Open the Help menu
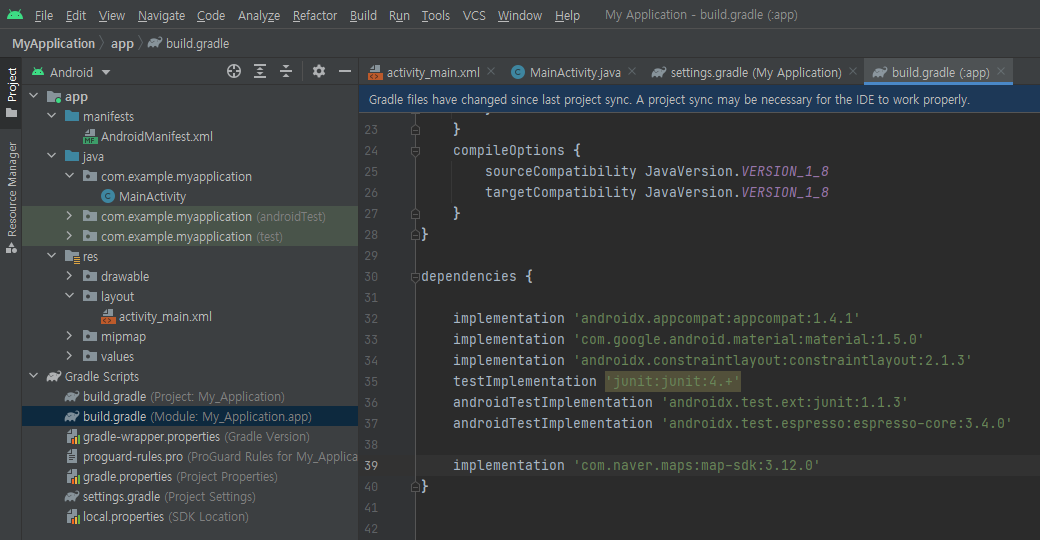1040x540 pixels. 567,15
